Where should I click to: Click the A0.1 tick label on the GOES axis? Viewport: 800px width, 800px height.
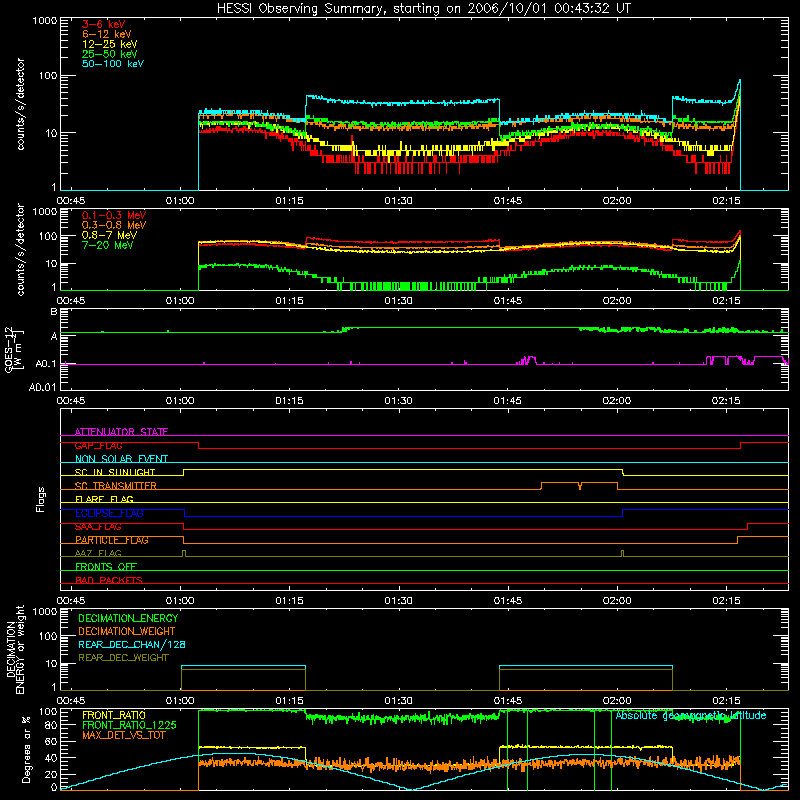click(45, 364)
